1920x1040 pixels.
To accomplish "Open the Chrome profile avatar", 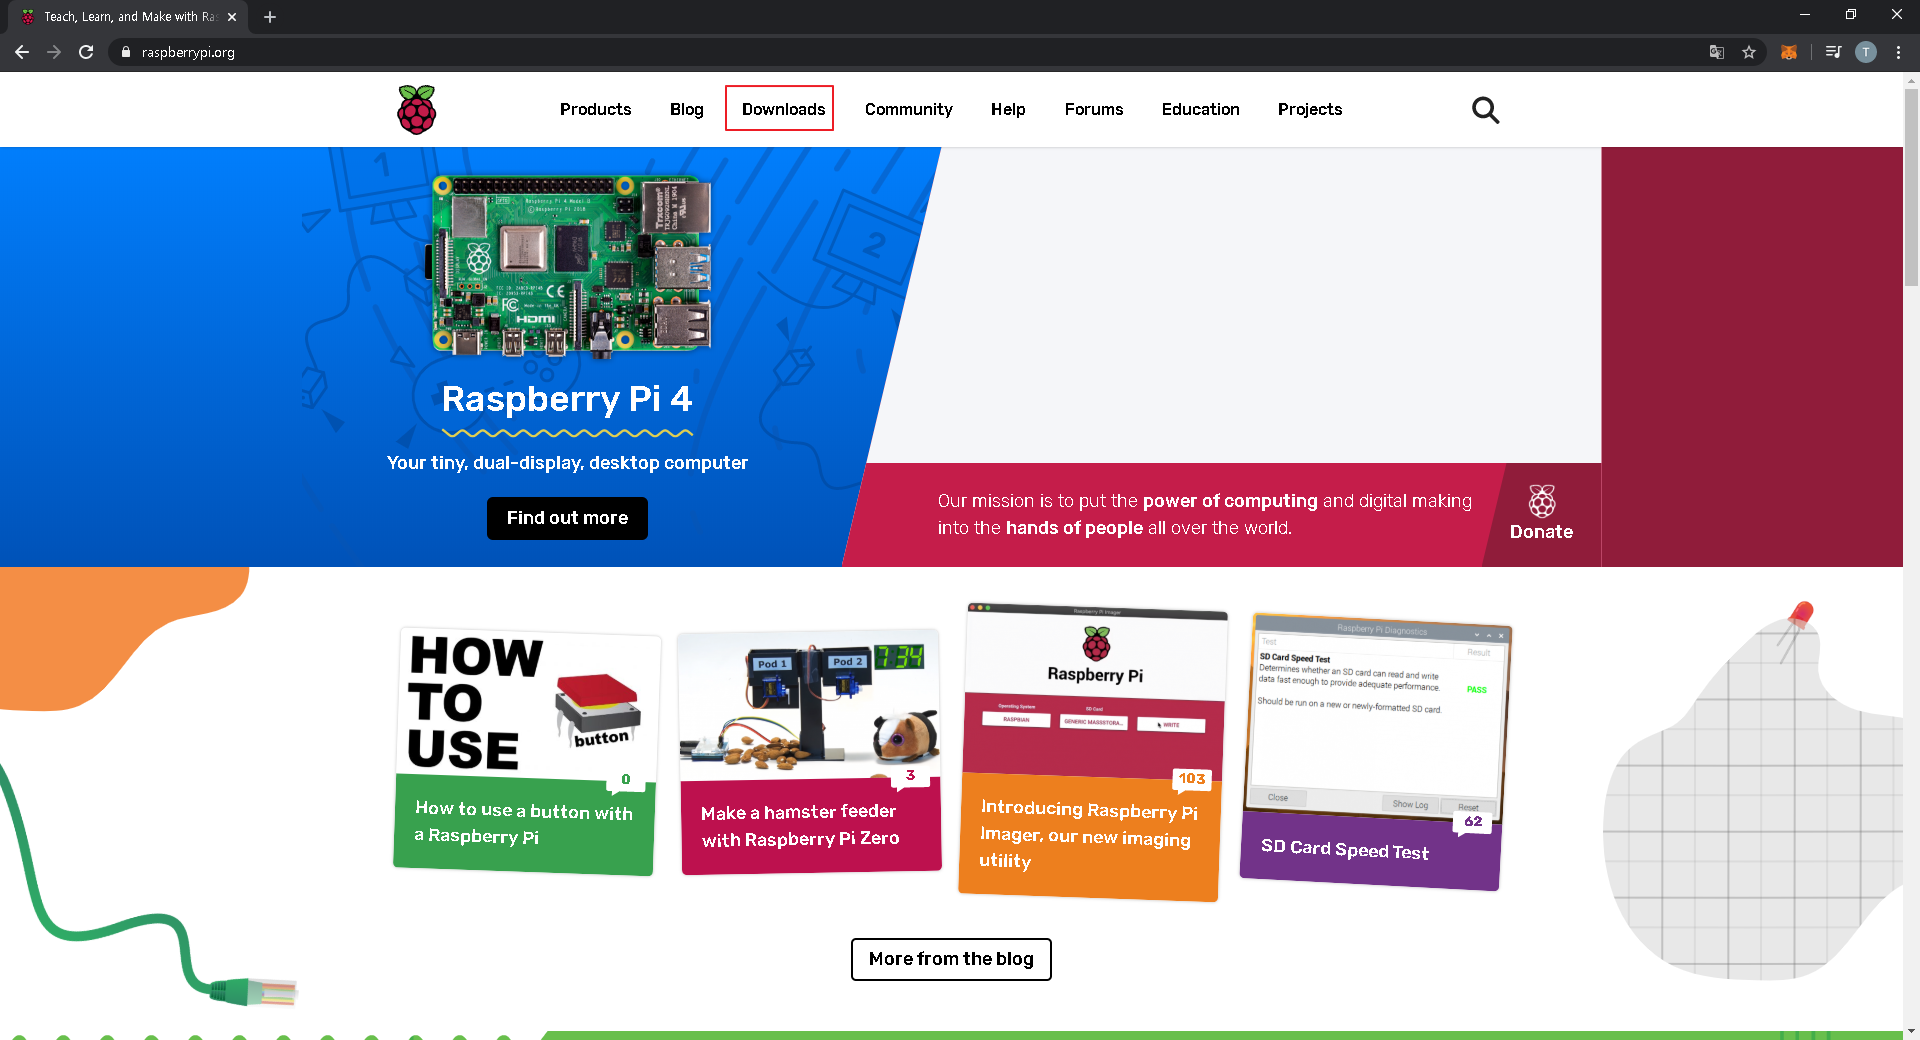I will 1866,52.
